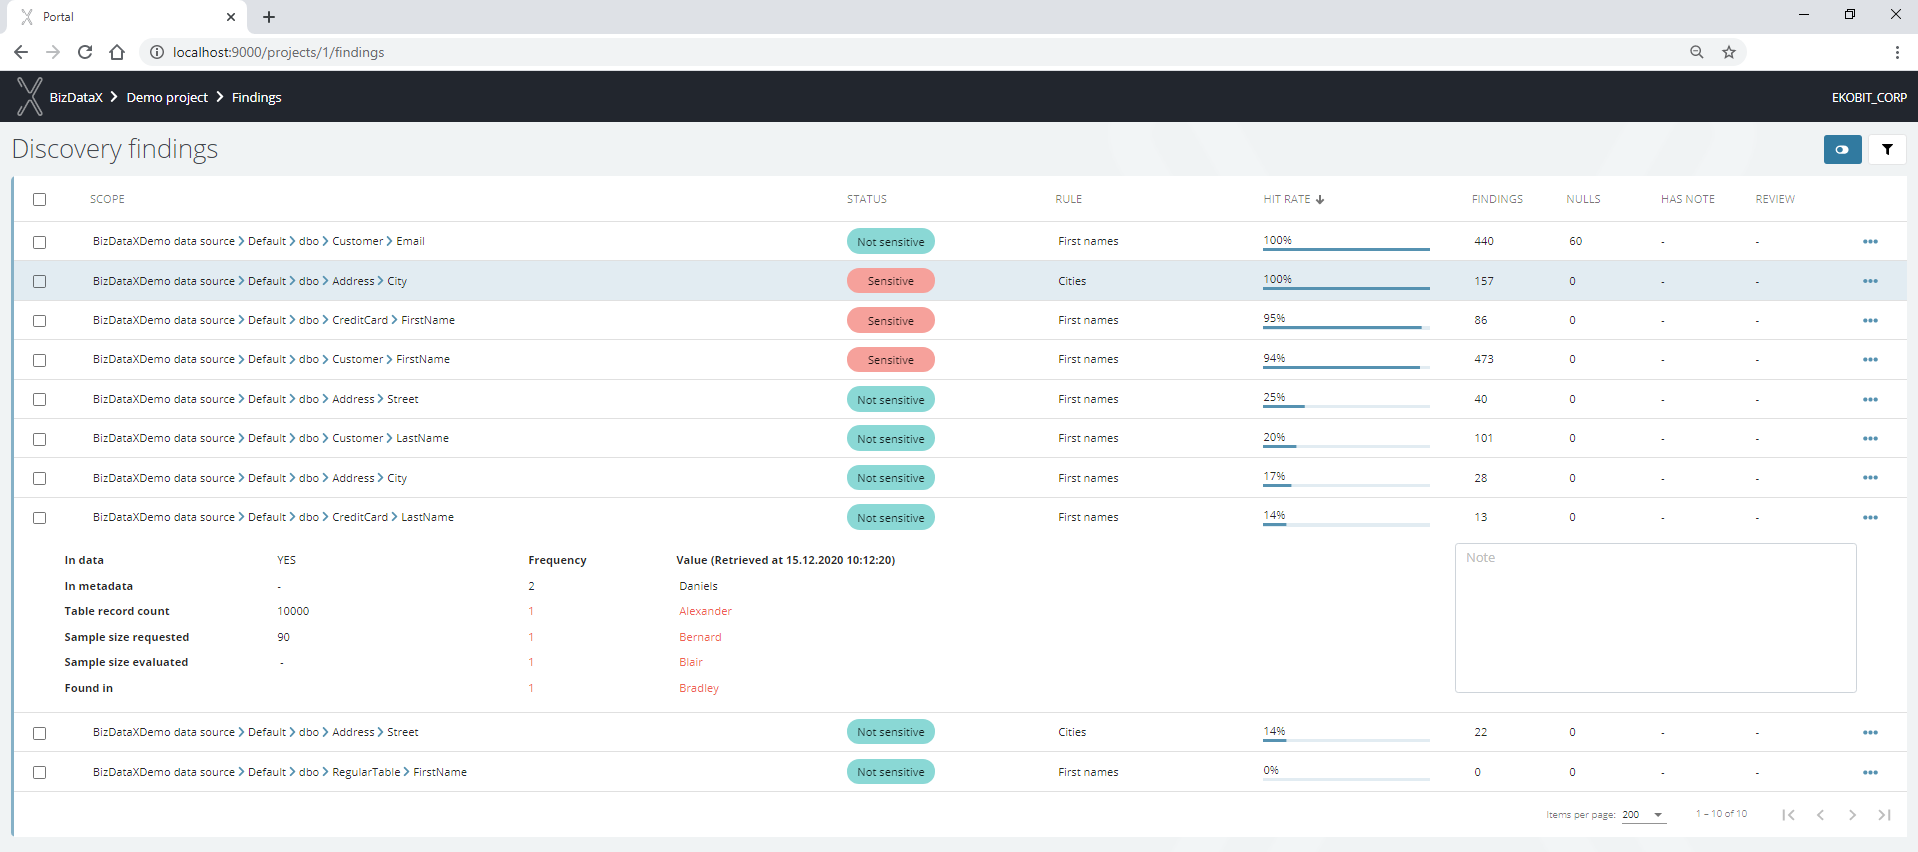Screen dimensions: 1918x852
Task: Select all findings with header checkbox
Action: click(40, 200)
